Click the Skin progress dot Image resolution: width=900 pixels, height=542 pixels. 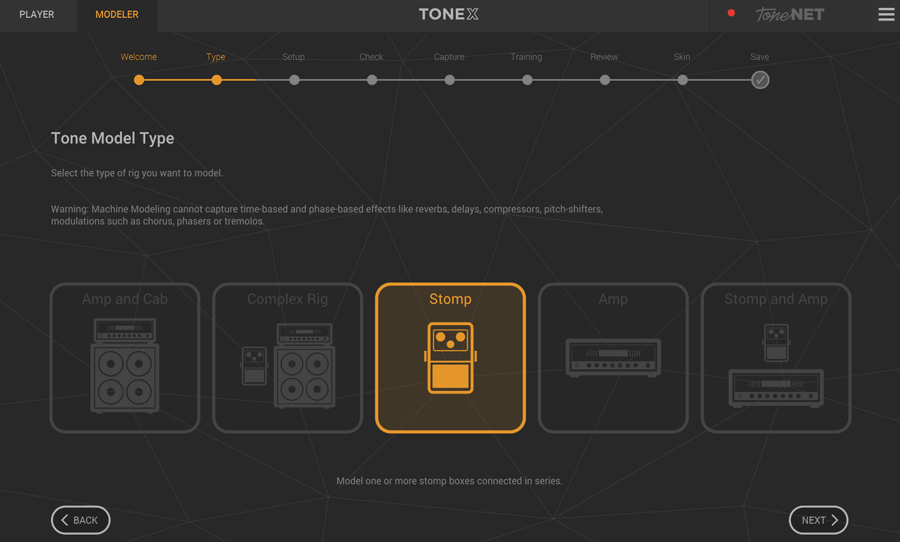[682, 80]
